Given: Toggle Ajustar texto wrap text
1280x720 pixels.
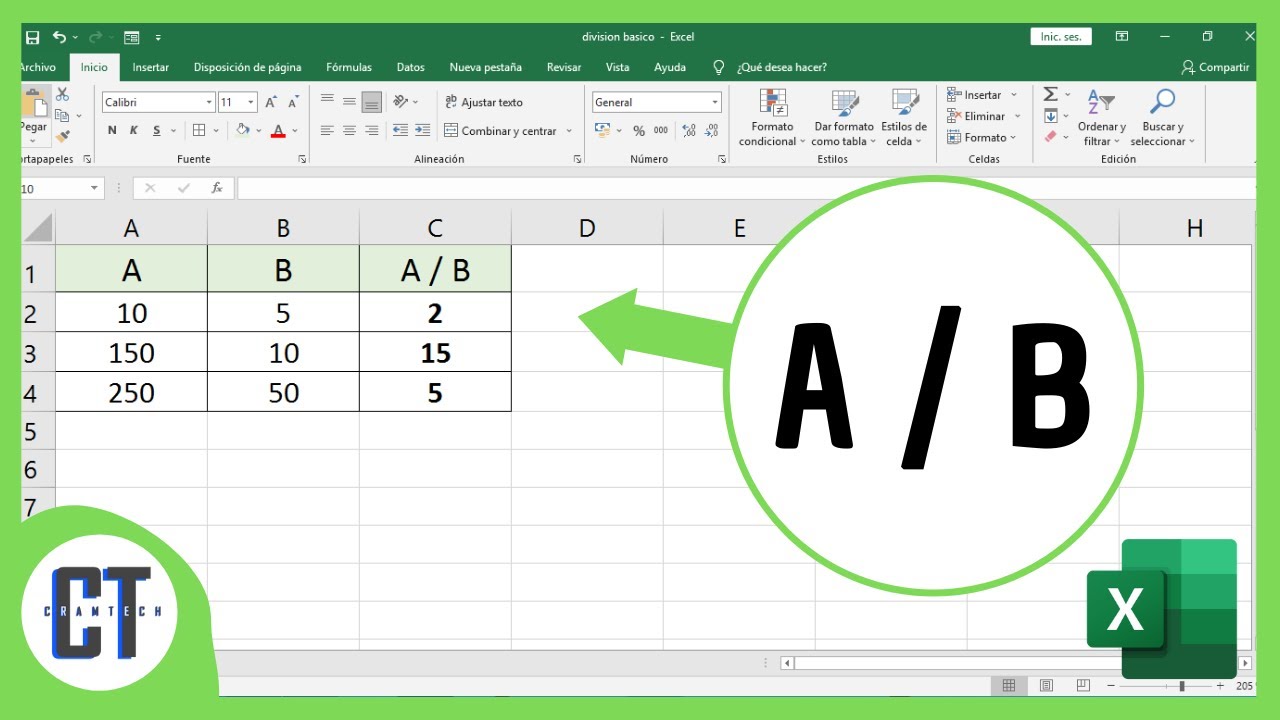Looking at the screenshot, I should (484, 102).
